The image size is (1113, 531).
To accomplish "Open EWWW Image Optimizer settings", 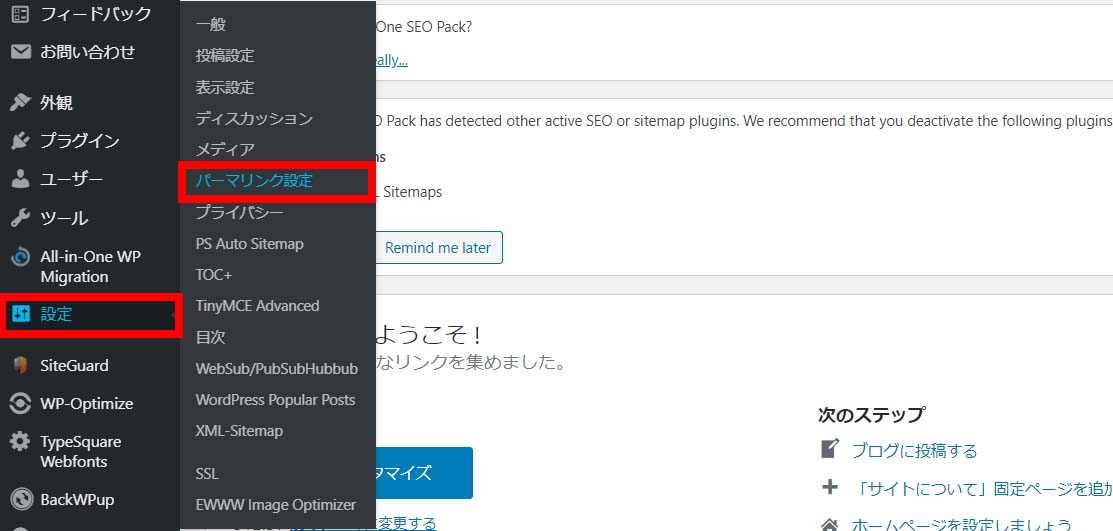I will point(275,505).
